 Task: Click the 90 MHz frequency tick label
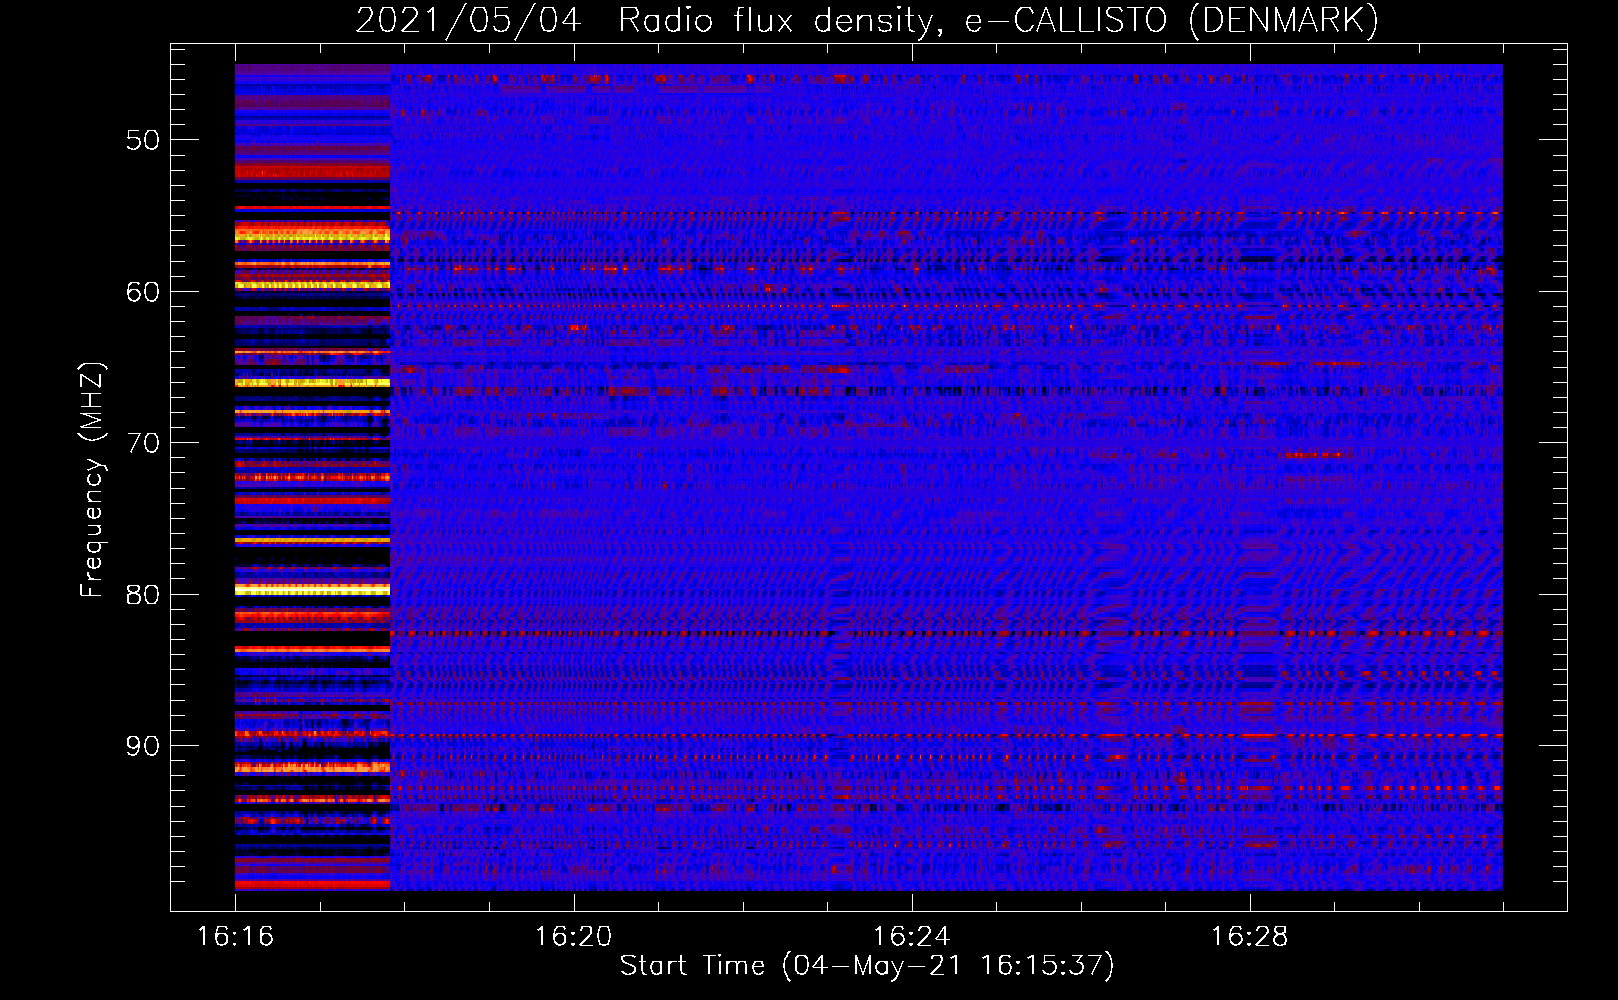point(143,746)
